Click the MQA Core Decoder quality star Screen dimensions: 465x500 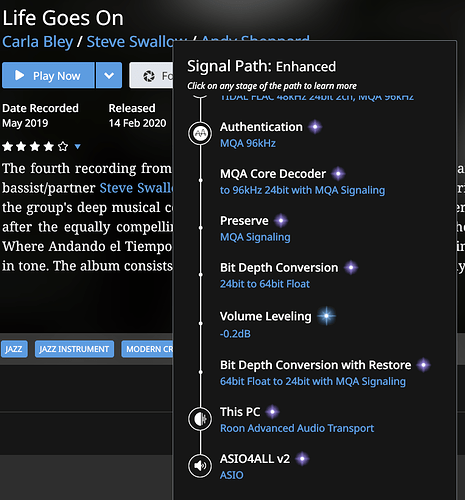pyautogui.click(x=338, y=174)
